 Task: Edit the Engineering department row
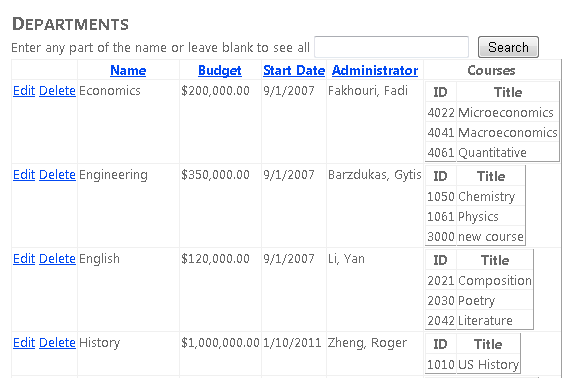coord(24,174)
